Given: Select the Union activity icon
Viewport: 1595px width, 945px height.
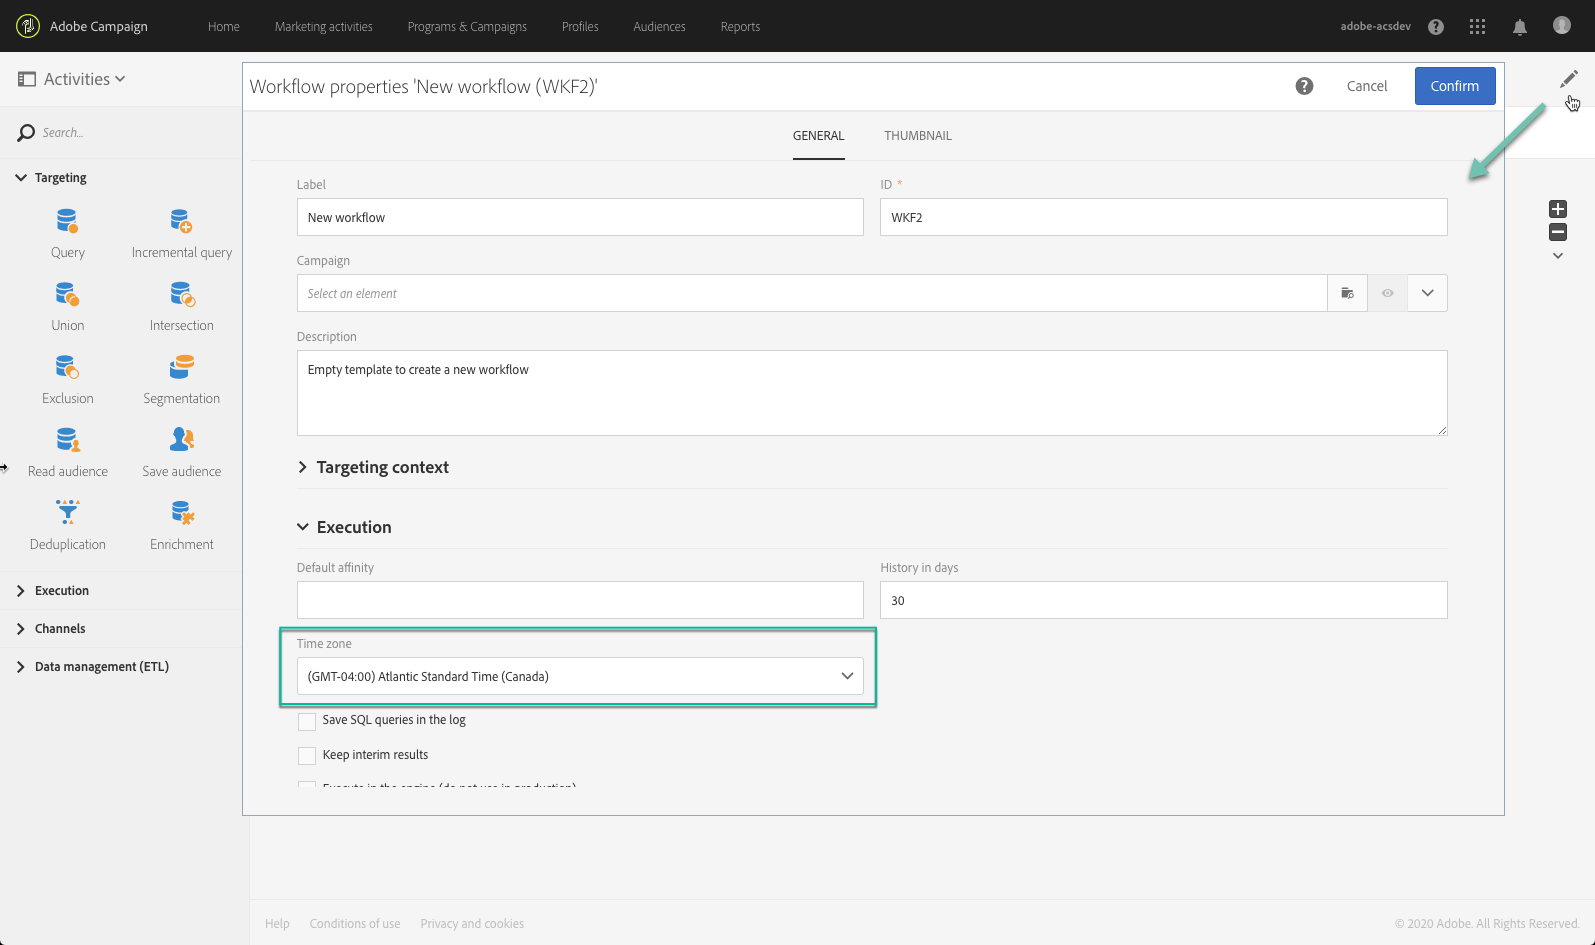Looking at the screenshot, I should (67, 294).
